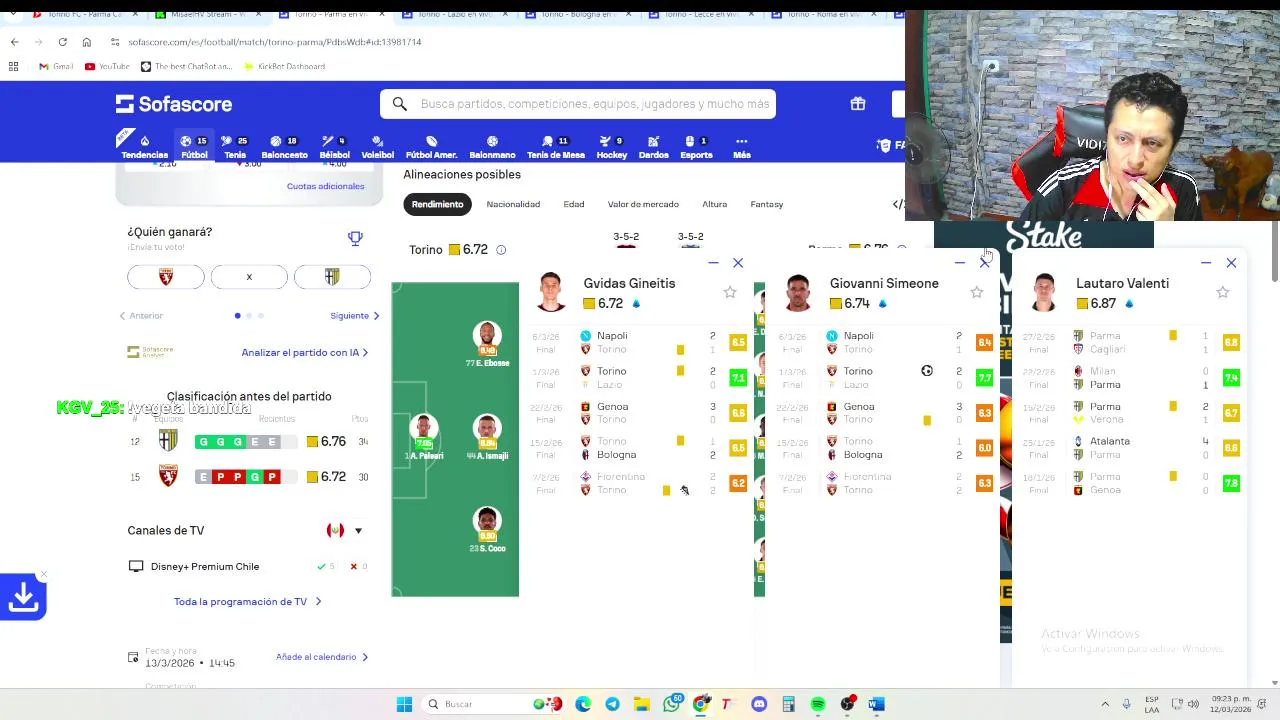Screen dimensions: 1280x720
Task: Open the Fútbol section
Action: [x=194, y=147]
